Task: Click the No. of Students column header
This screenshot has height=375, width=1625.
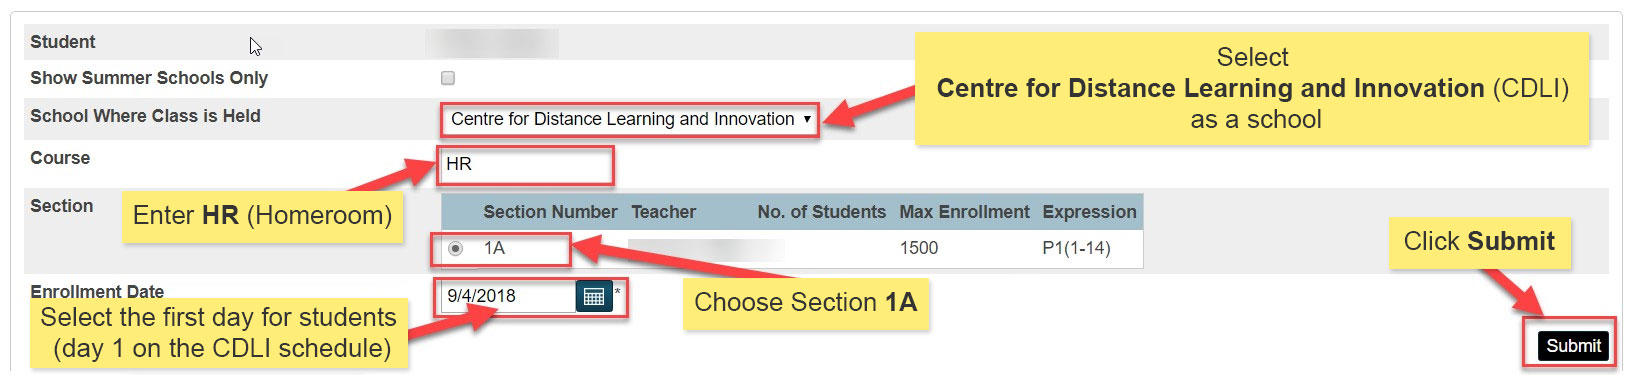Action: coord(821,212)
